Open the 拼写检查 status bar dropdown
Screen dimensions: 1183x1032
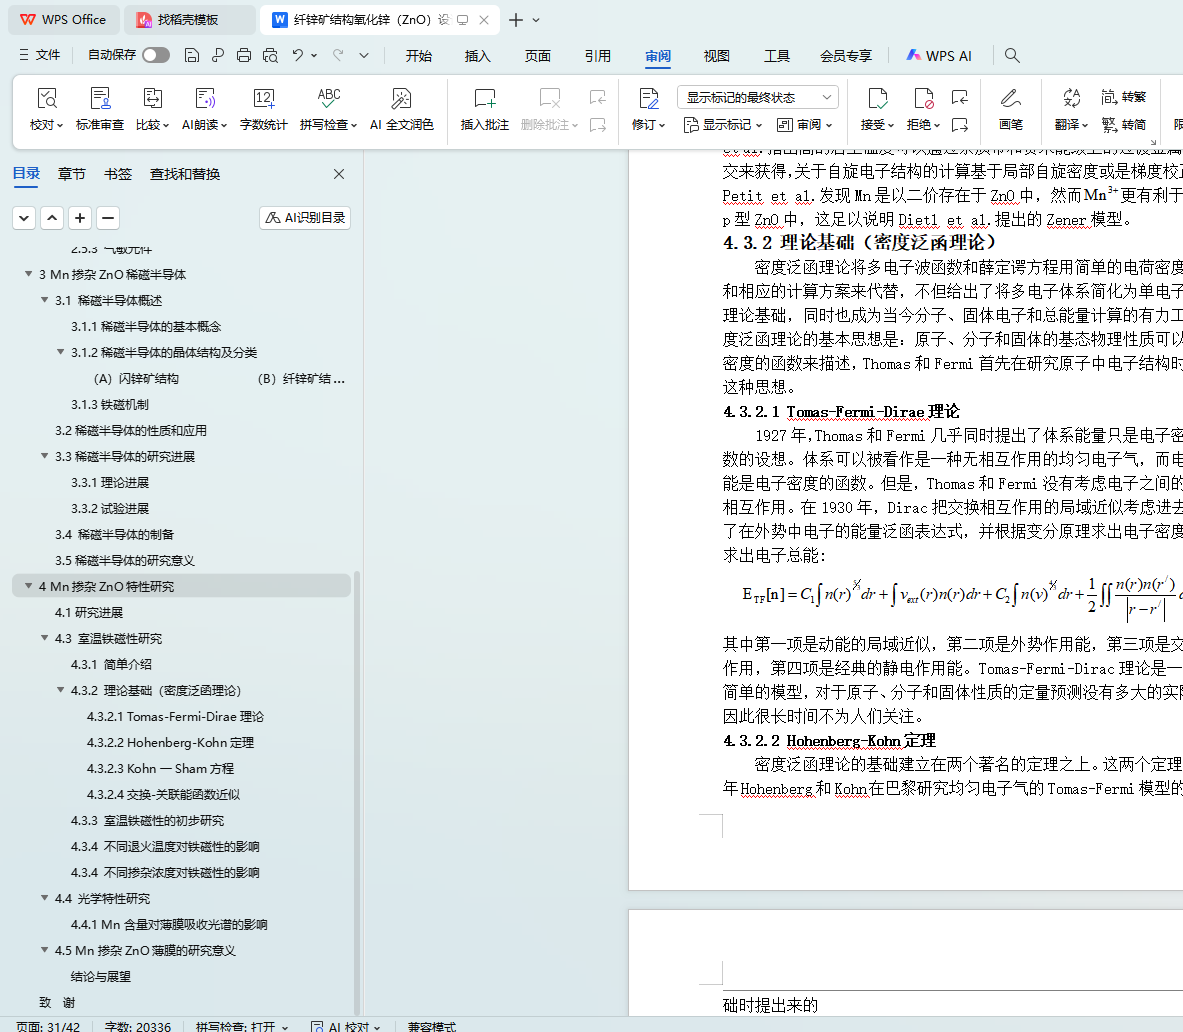pos(242,1026)
